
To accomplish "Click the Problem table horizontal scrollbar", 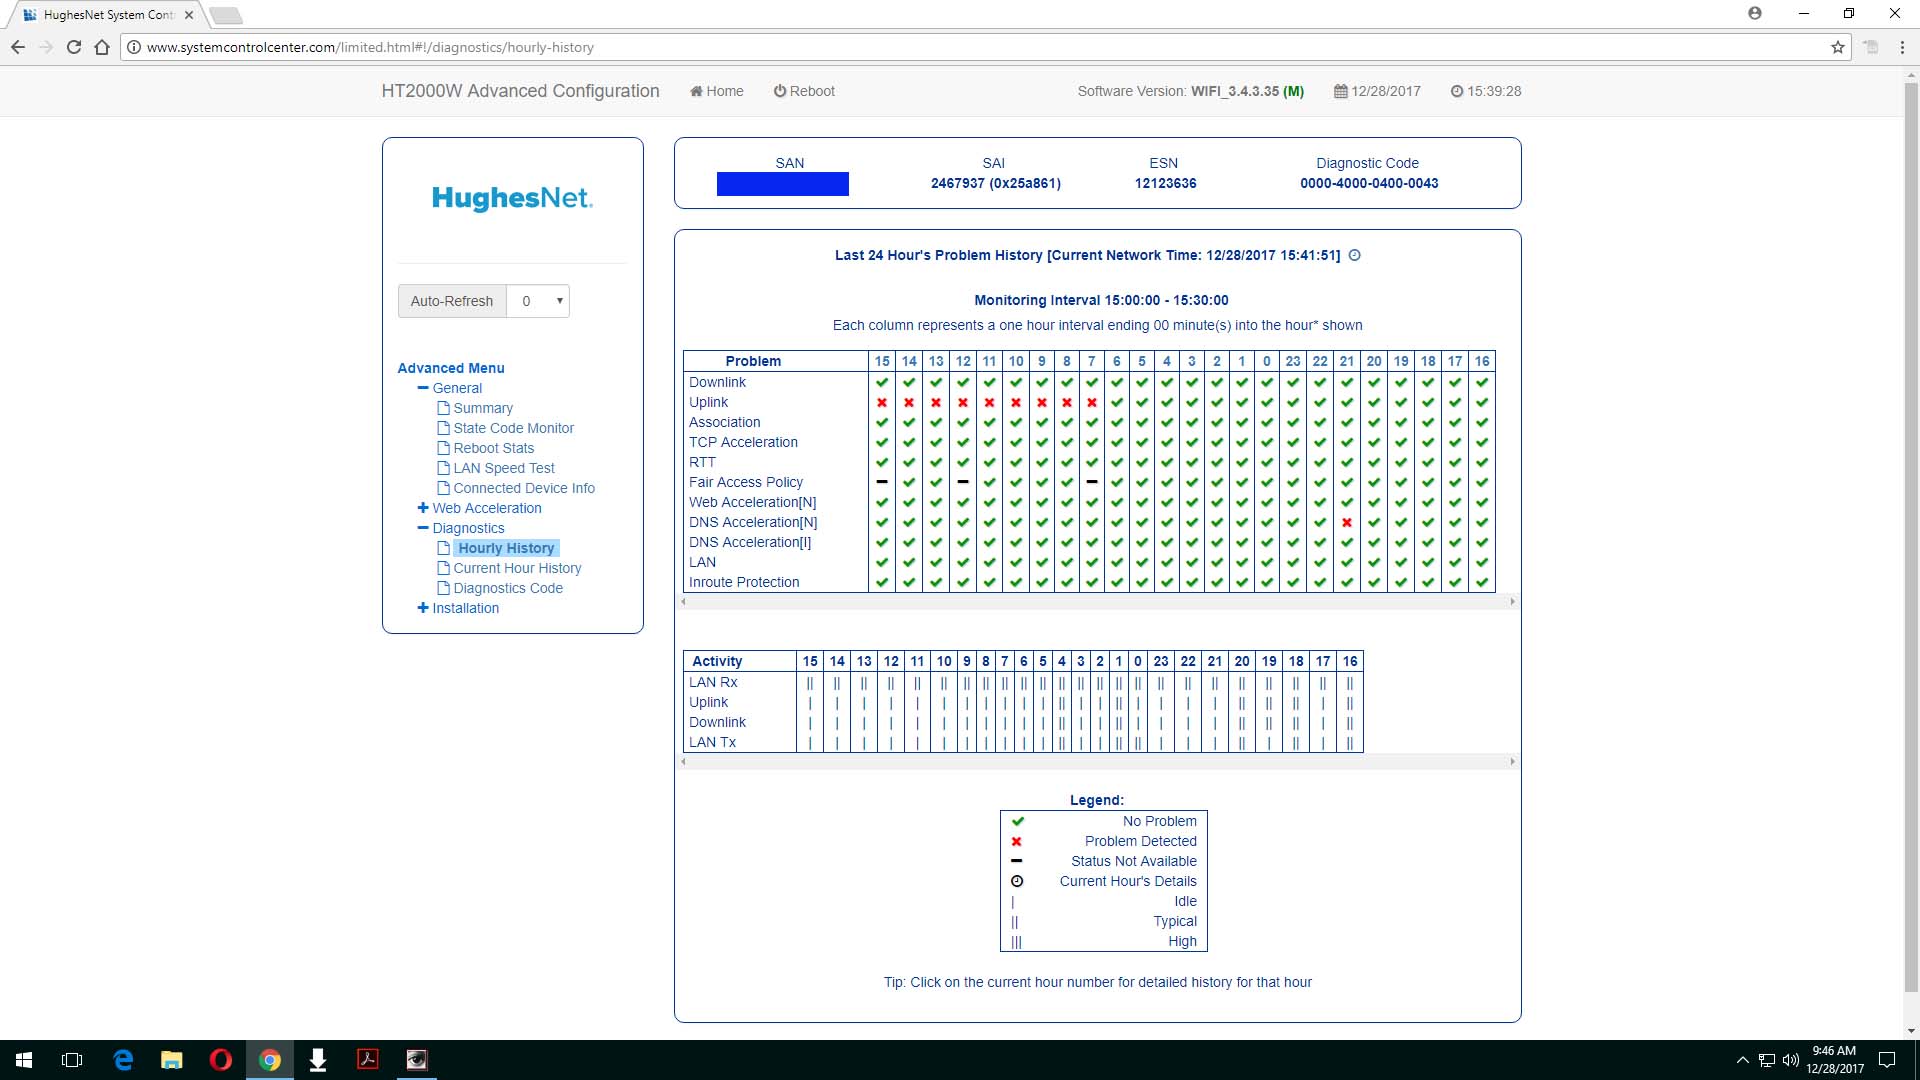I will (1098, 602).
